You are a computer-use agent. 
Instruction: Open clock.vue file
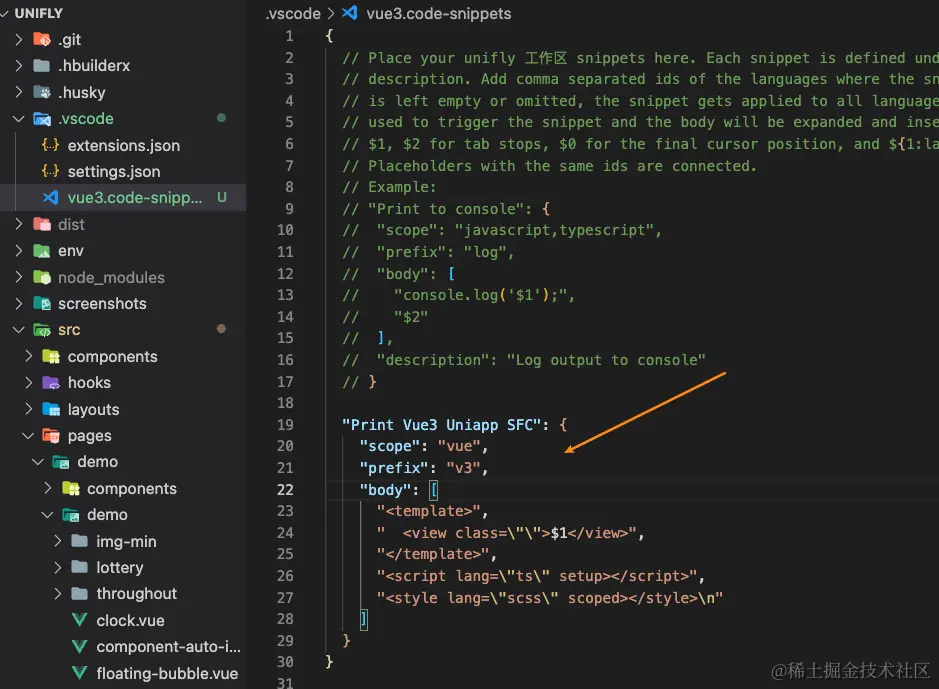(x=123, y=620)
